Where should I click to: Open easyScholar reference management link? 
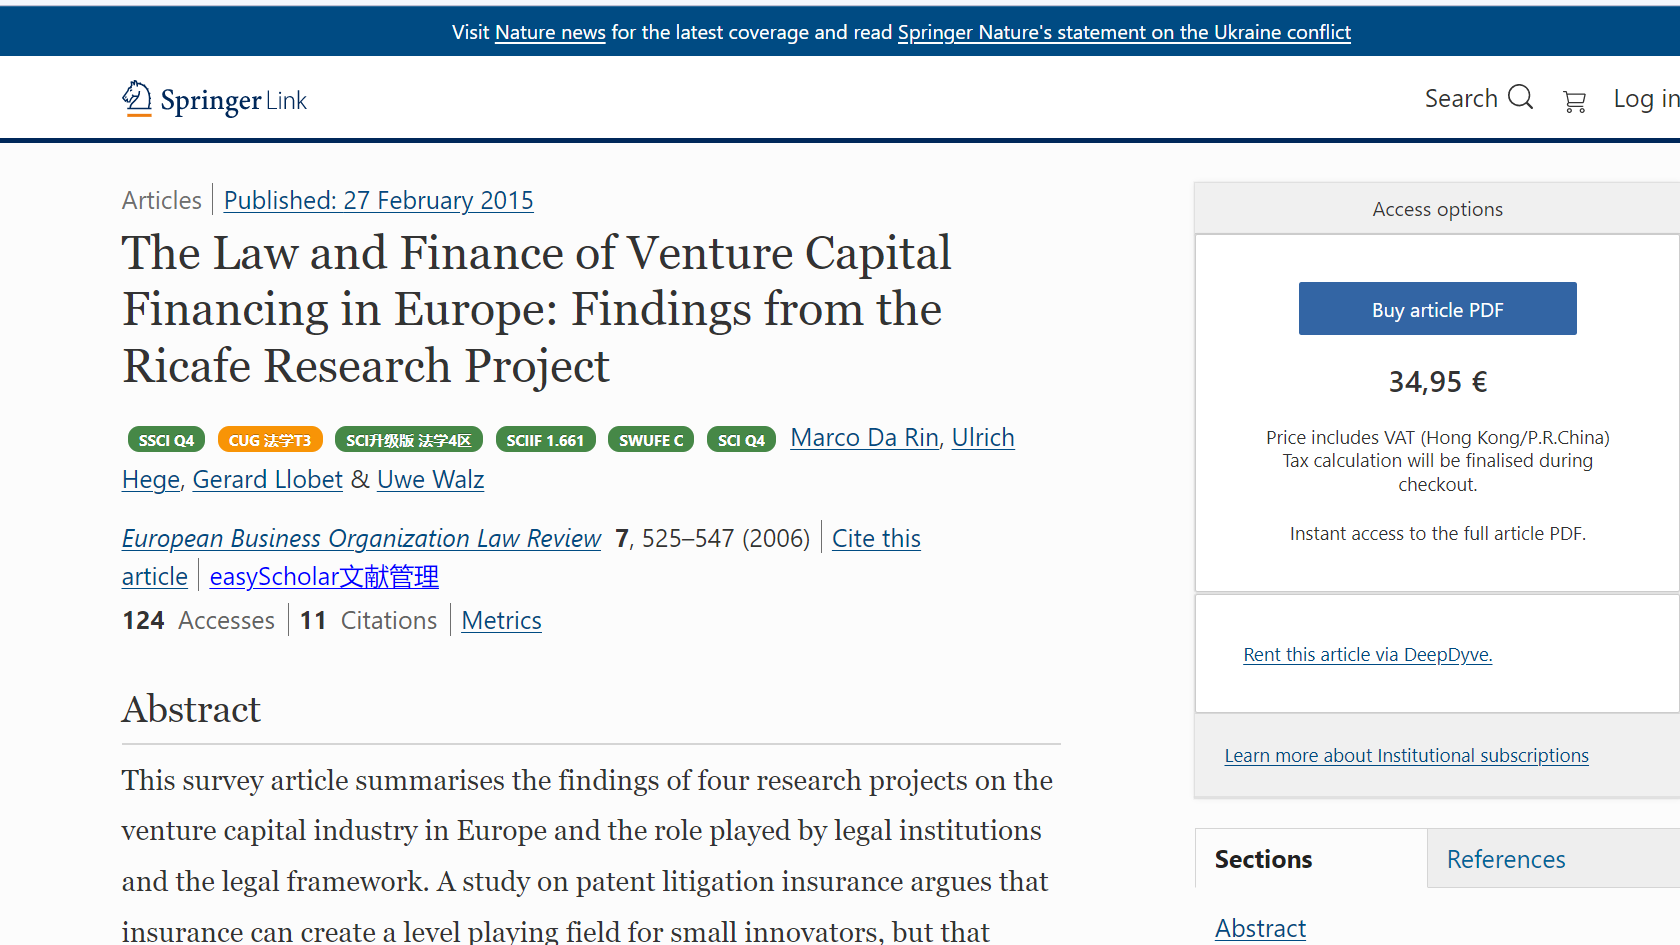pyautogui.click(x=324, y=577)
